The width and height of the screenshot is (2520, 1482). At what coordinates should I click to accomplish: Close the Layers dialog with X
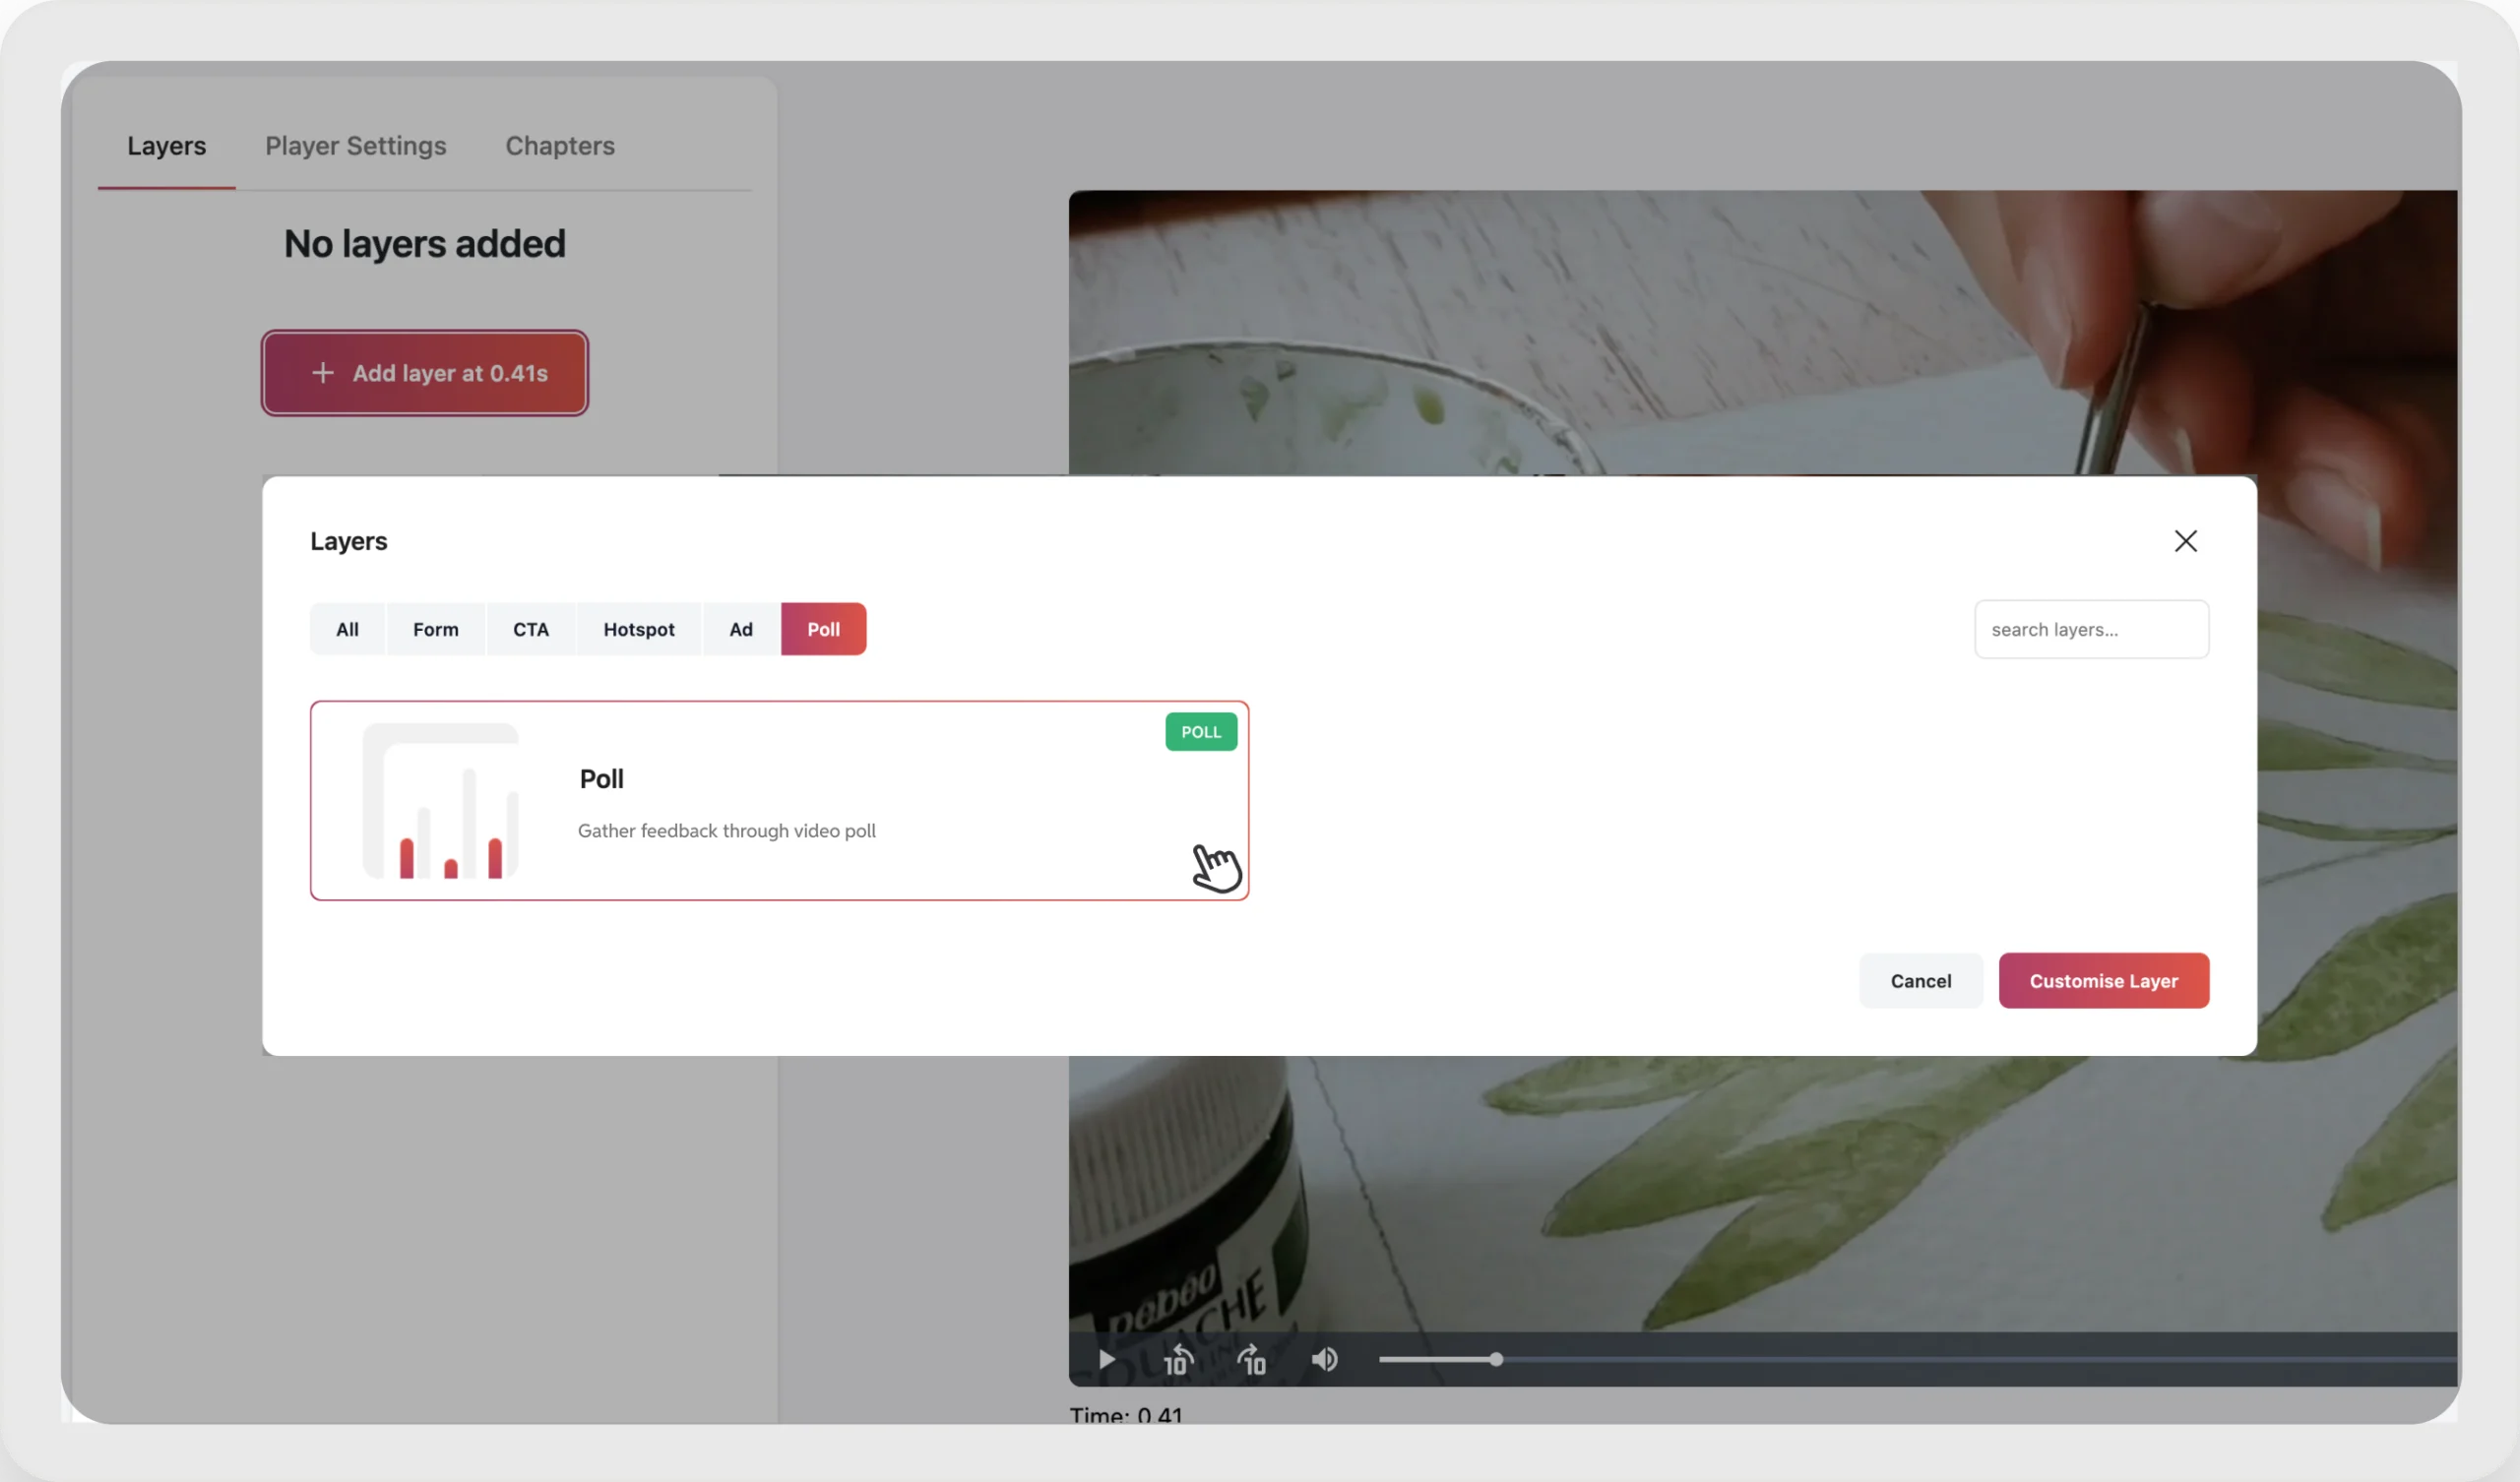pyautogui.click(x=2185, y=541)
